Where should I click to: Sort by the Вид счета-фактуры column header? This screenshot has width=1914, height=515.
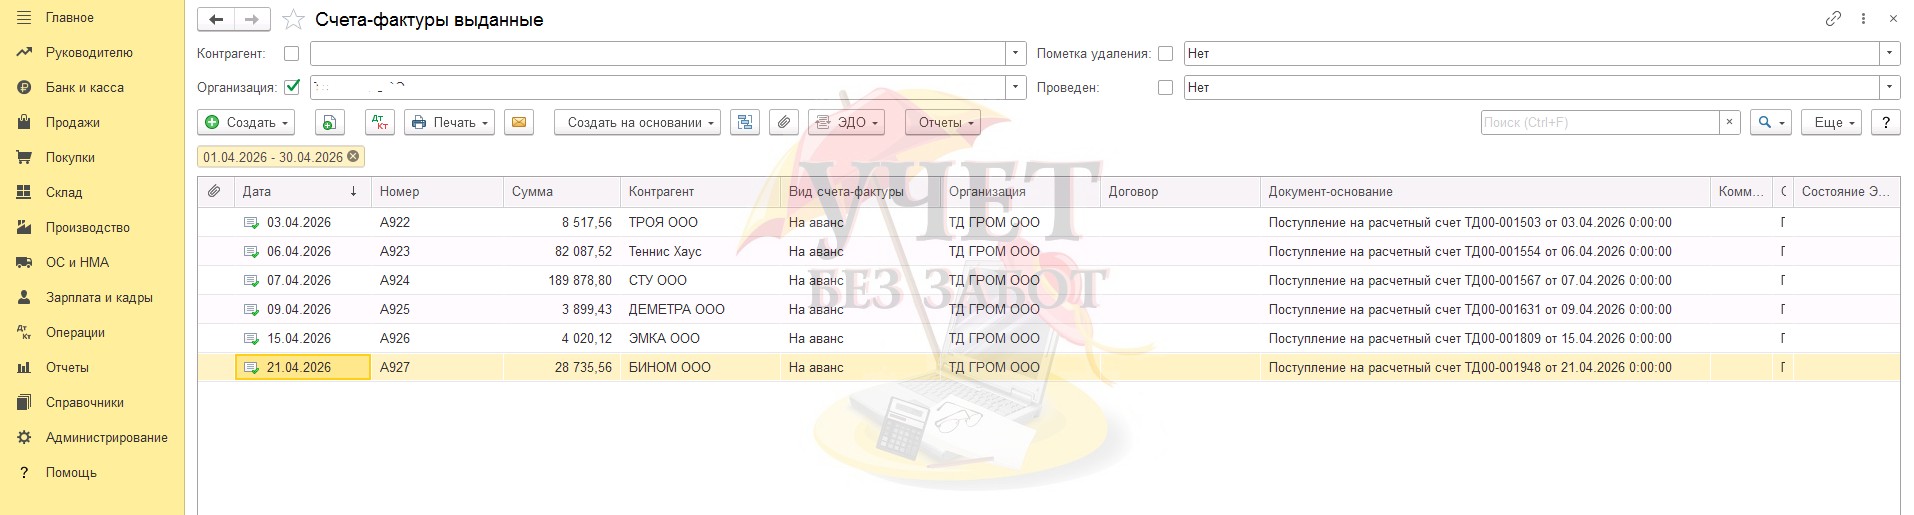[860, 192]
